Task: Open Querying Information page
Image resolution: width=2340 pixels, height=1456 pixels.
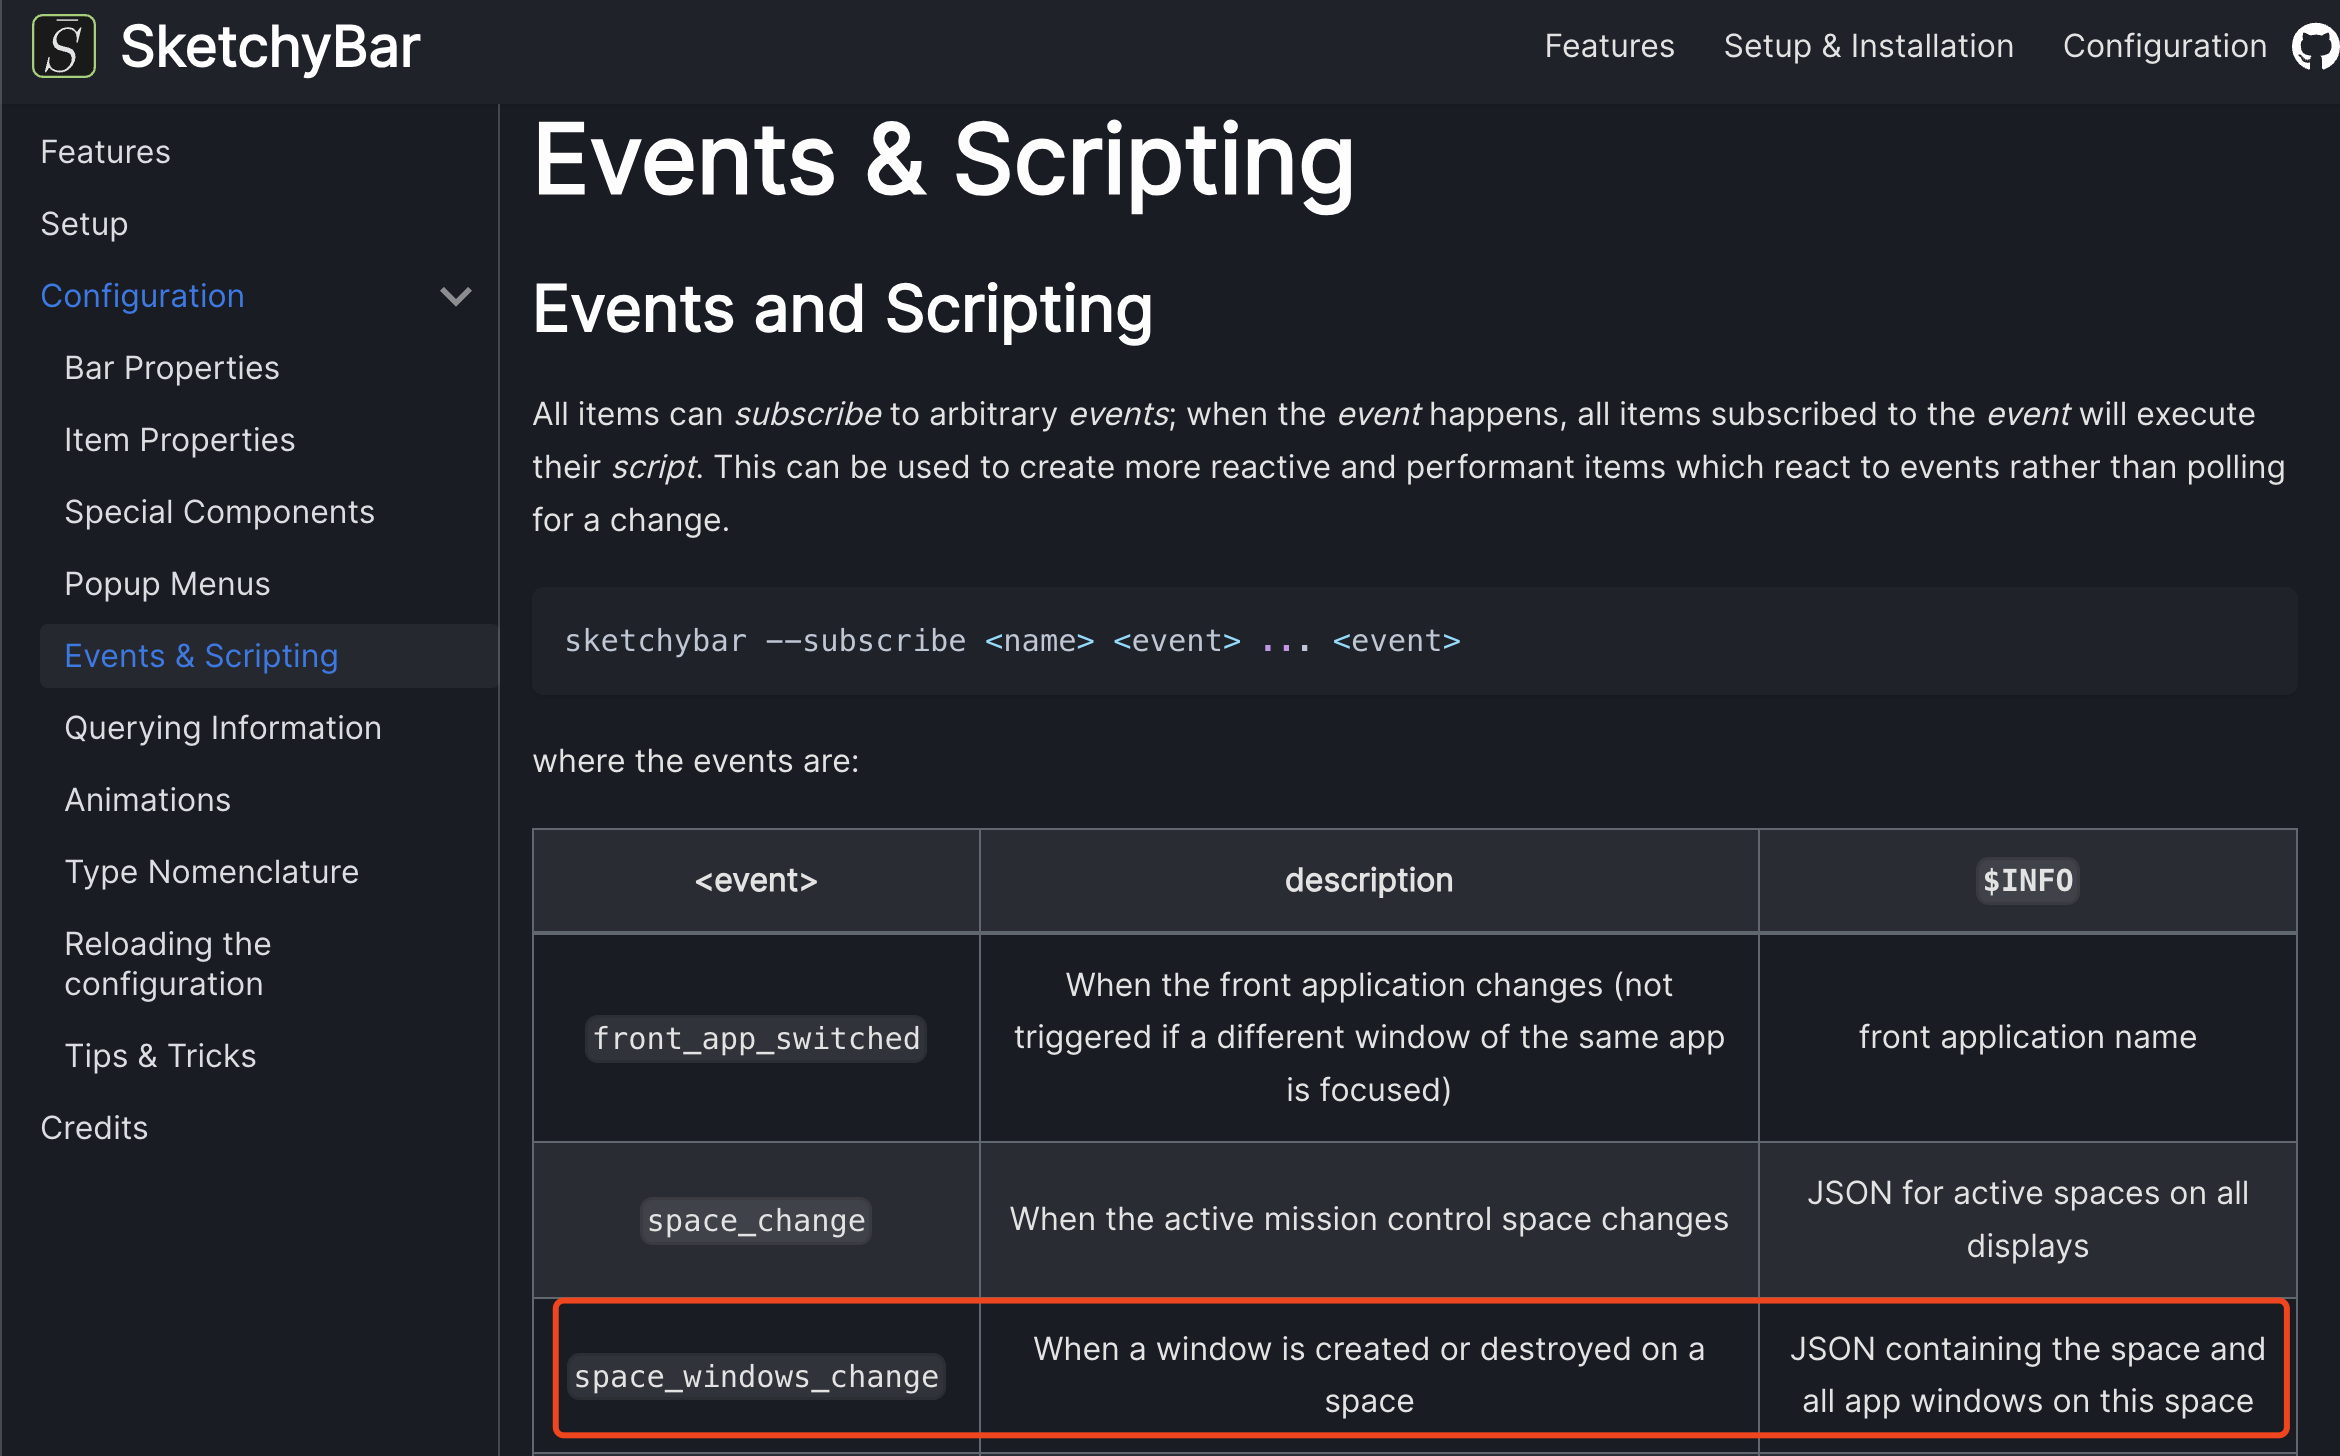Action: pos(223,728)
